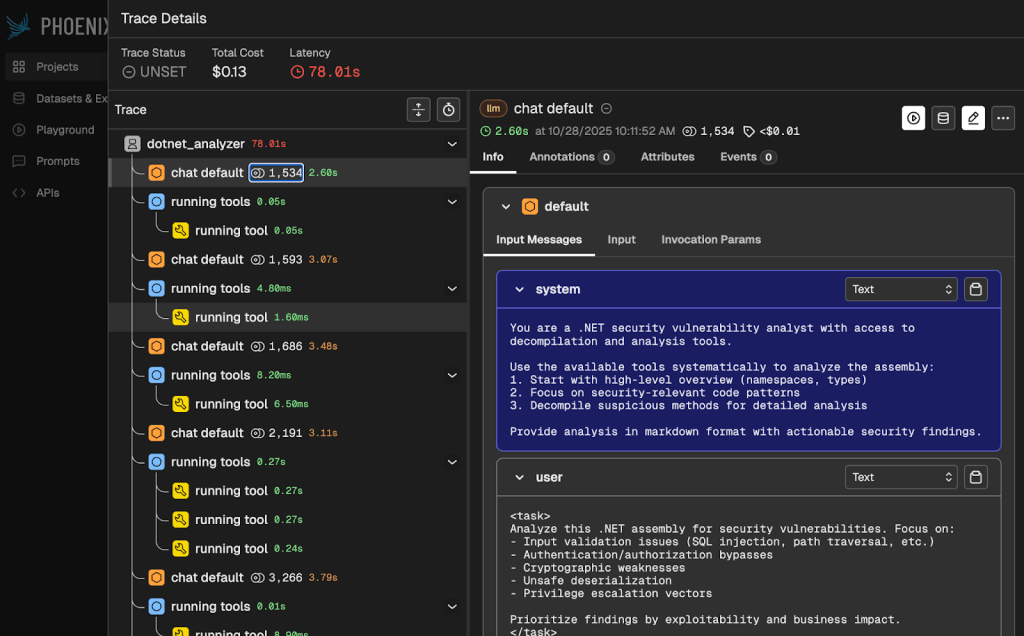This screenshot has width=1024, height=636.
Task: Collapse the default section chevron
Action: pos(506,207)
